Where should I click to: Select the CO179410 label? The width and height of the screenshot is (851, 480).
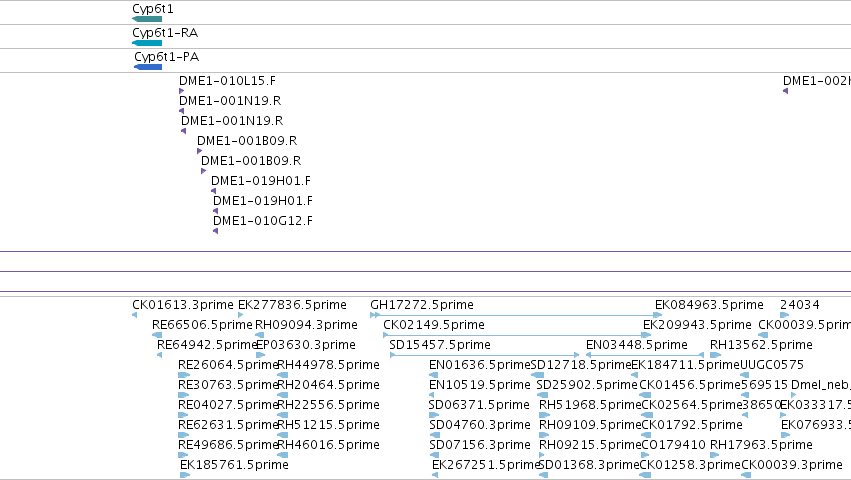(674, 445)
